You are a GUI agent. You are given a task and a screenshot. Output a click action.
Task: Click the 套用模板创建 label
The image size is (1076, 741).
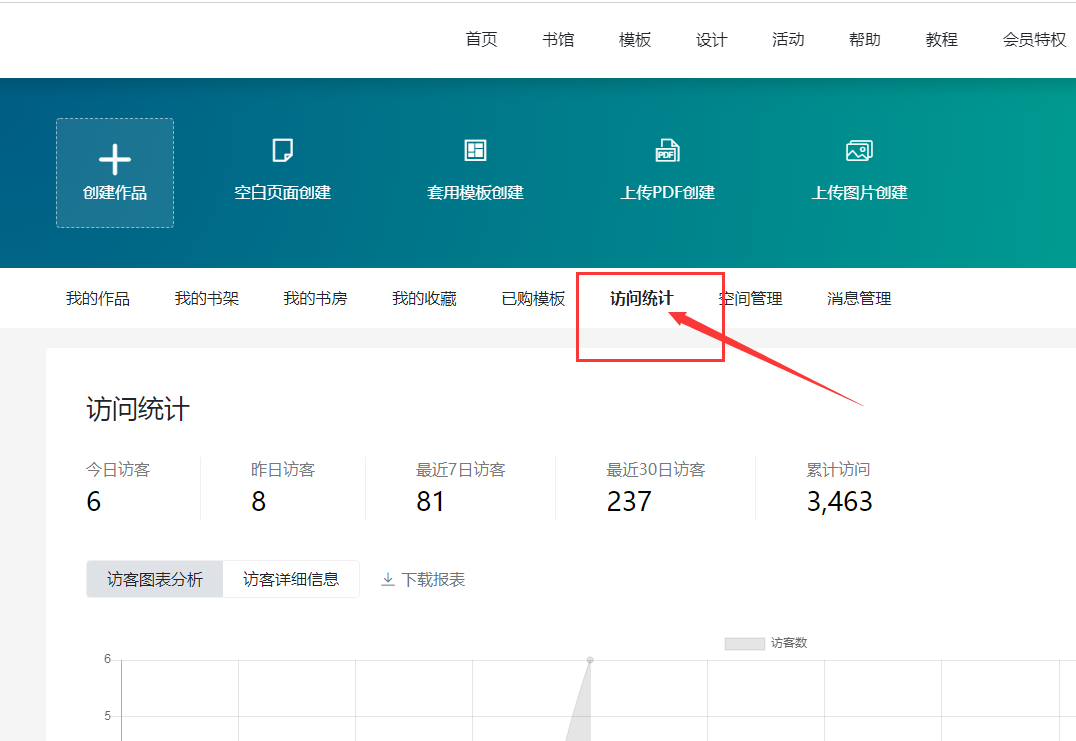pyautogui.click(x=475, y=193)
